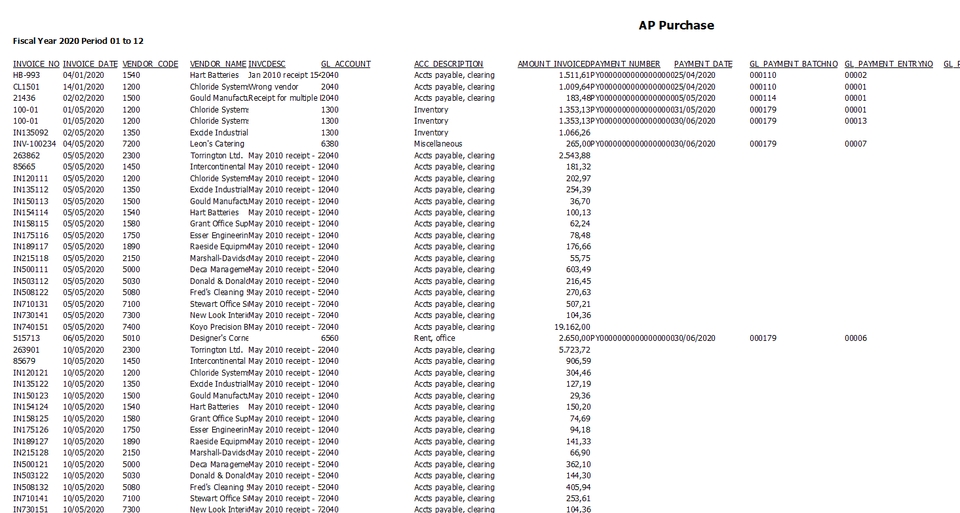Click the Designer's Corne vendor name
The width and height of the screenshot is (960, 513).
(x=219, y=338)
